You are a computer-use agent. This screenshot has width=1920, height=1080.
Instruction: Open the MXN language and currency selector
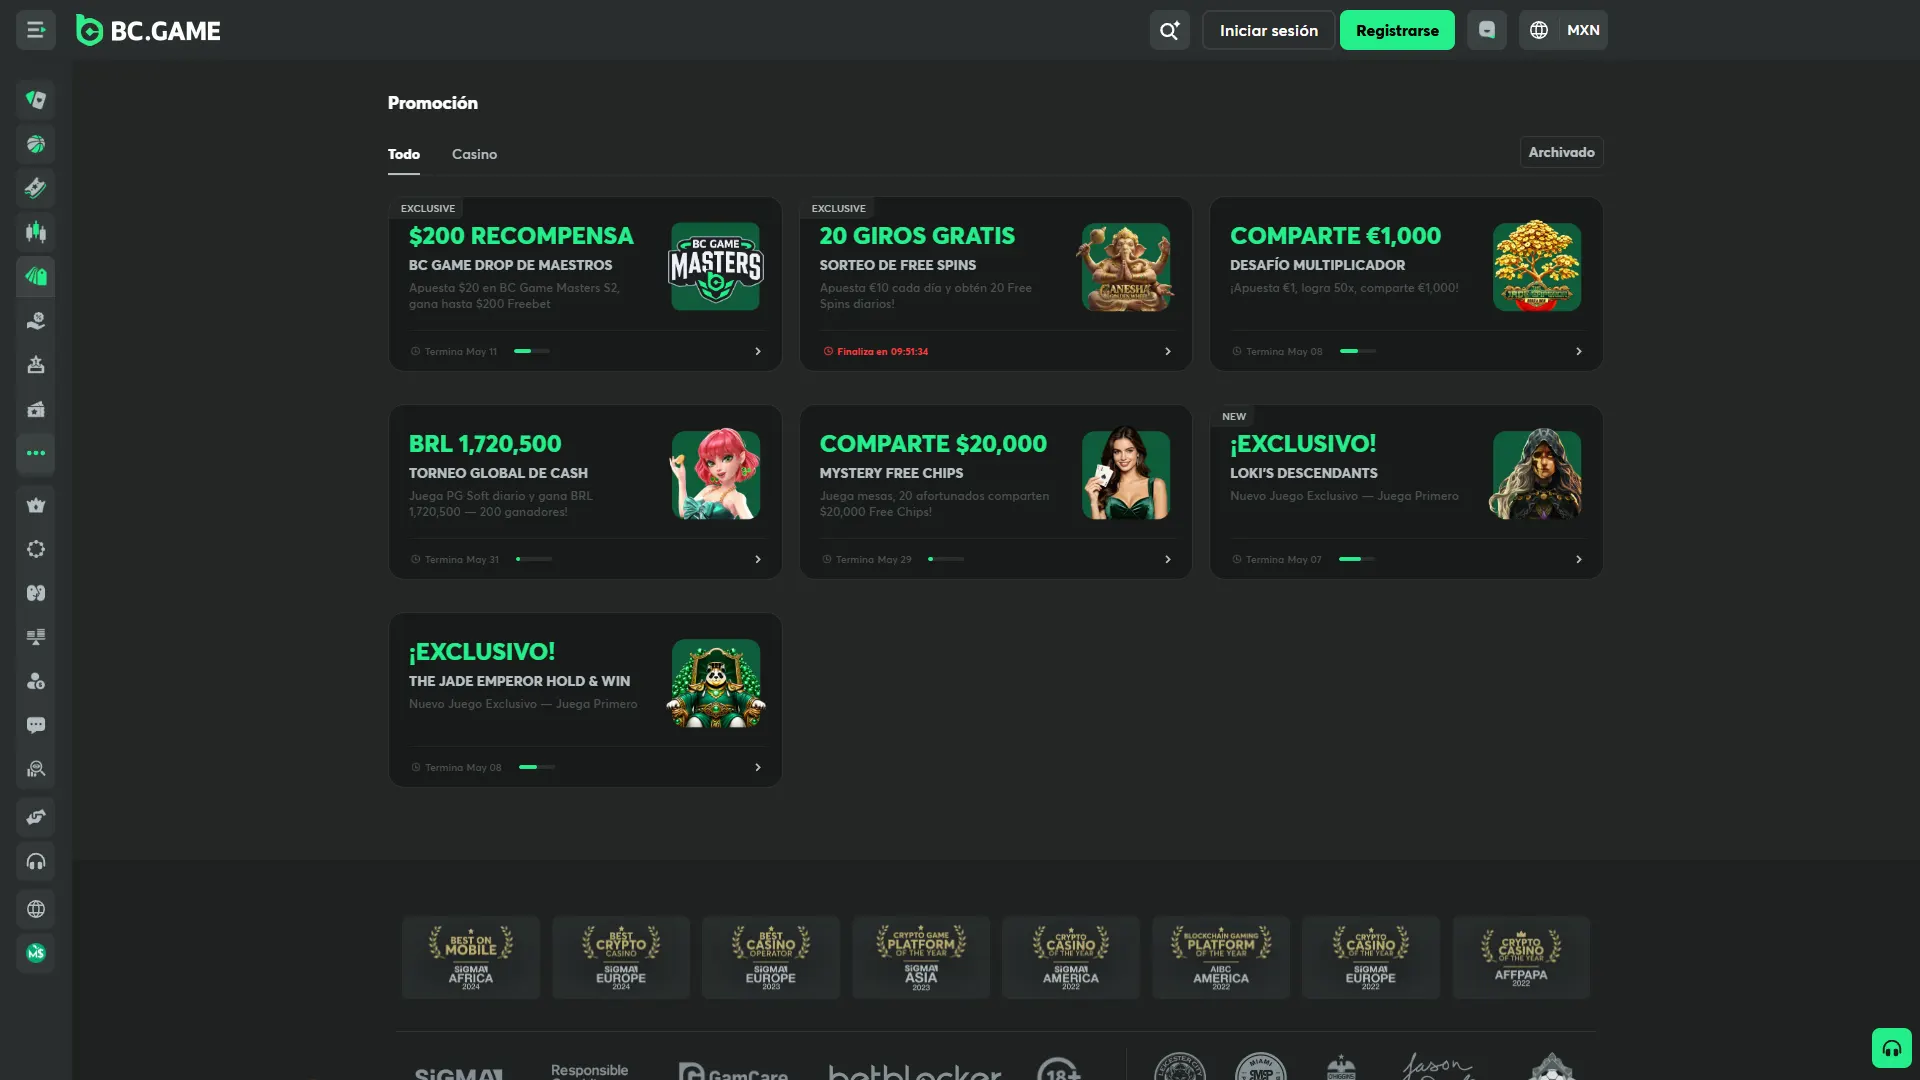coord(1563,30)
